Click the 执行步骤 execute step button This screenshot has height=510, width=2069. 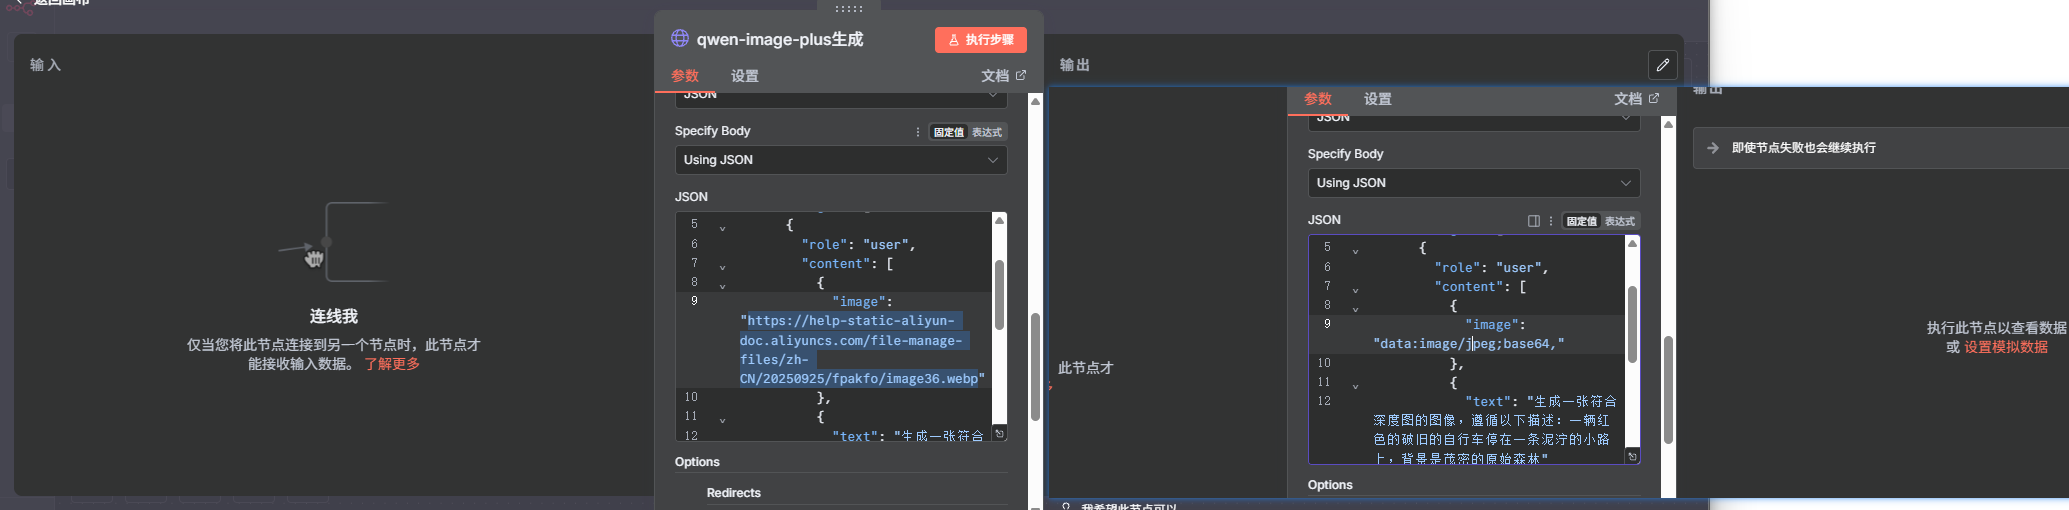pos(980,40)
